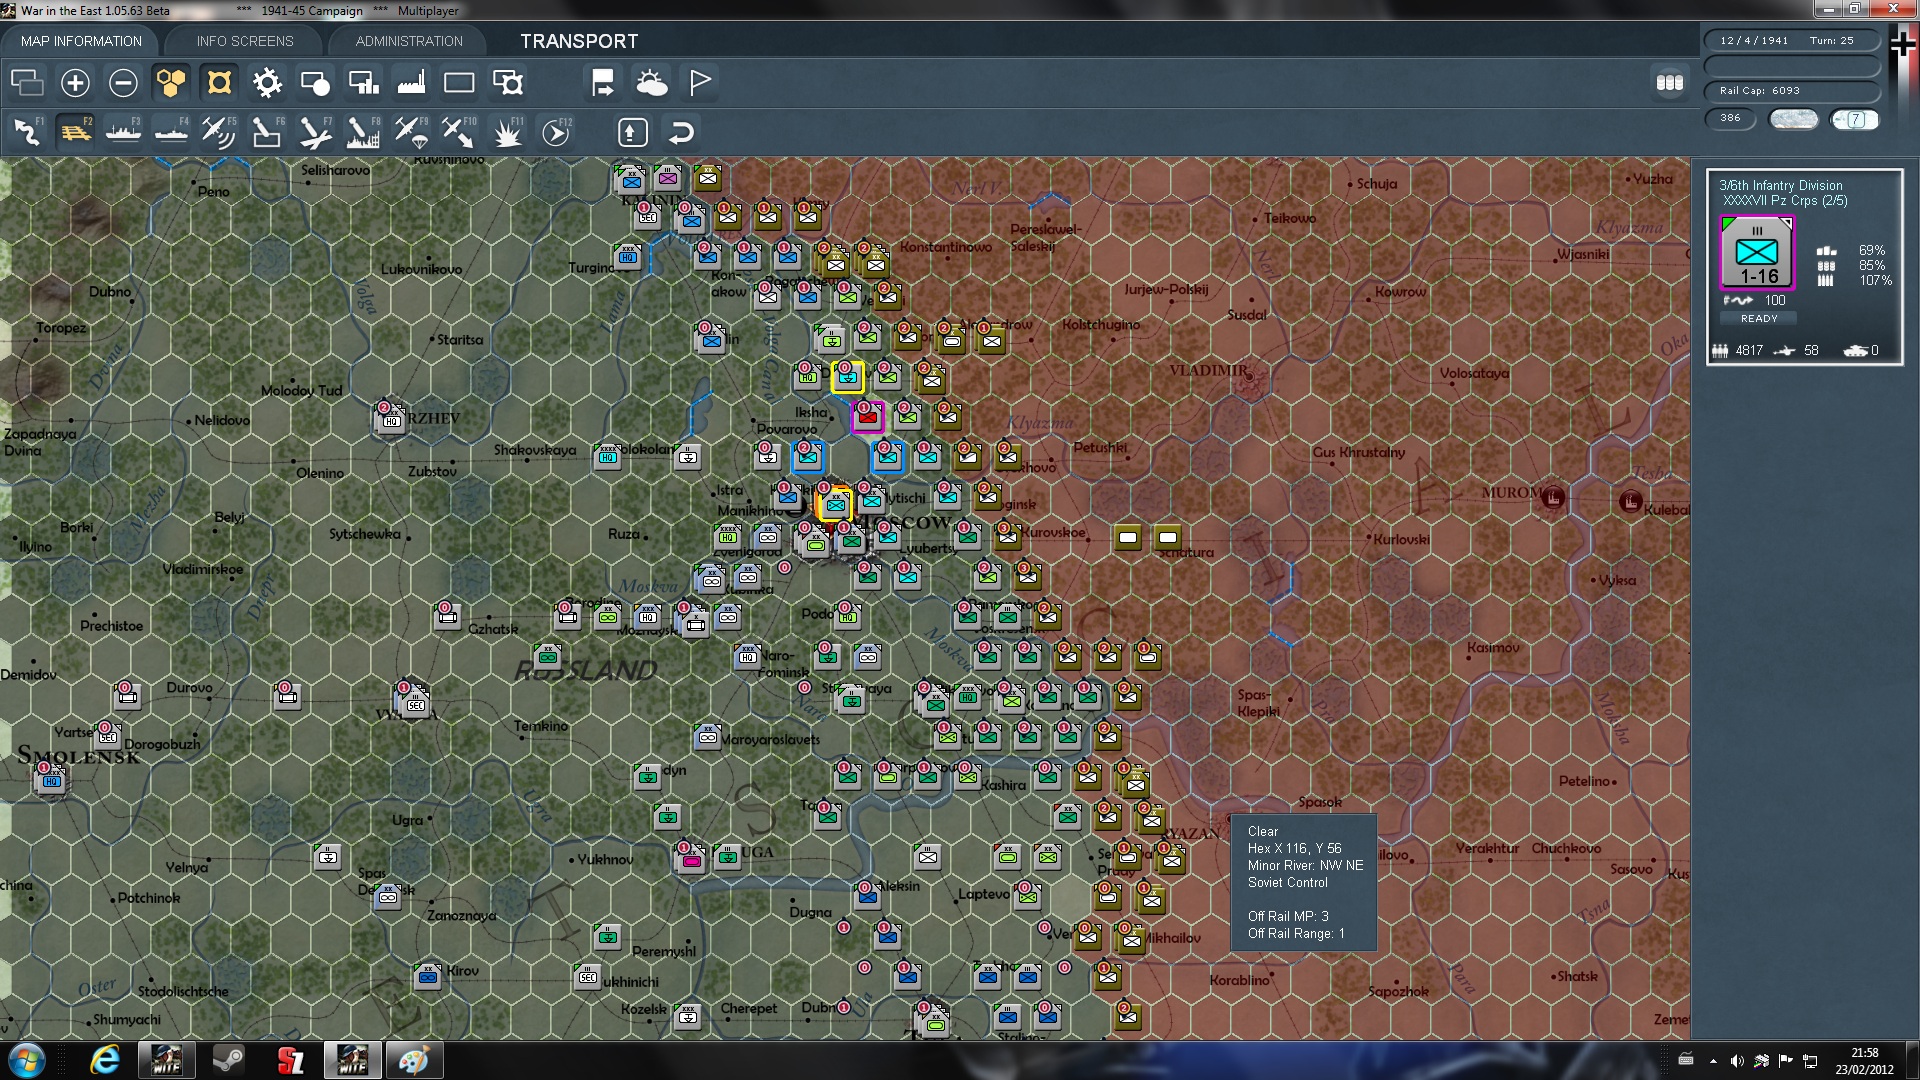Open the Paint application in taskbar
Viewport: 1920px width, 1080px height.
point(413,1060)
